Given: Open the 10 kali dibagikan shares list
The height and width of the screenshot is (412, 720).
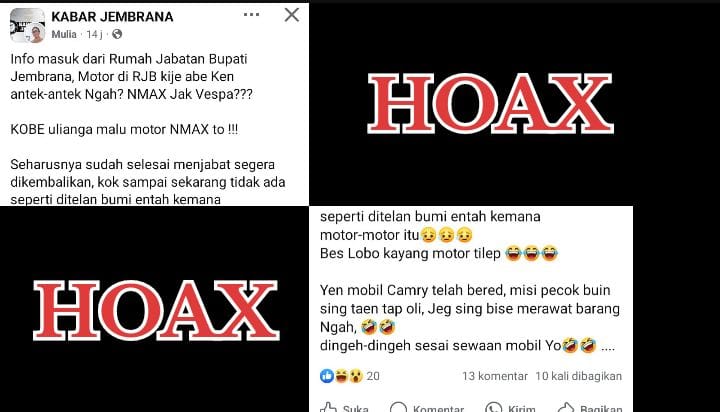Looking at the screenshot, I should (579, 376).
